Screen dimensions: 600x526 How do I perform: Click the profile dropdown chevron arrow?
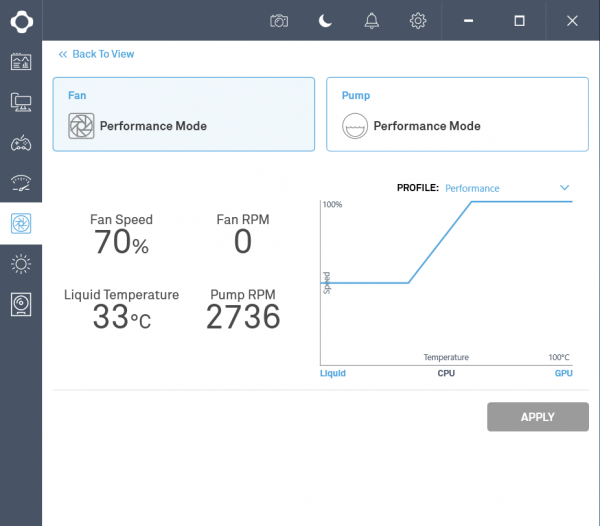pyautogui.click(x=564, y=187)
